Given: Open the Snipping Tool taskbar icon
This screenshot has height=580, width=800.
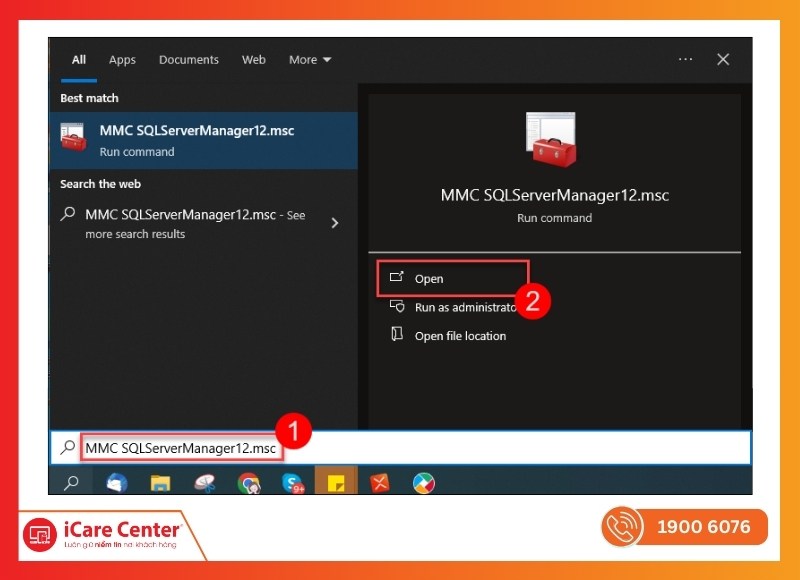Looking at the screenshot, I should tap(205, 483).
